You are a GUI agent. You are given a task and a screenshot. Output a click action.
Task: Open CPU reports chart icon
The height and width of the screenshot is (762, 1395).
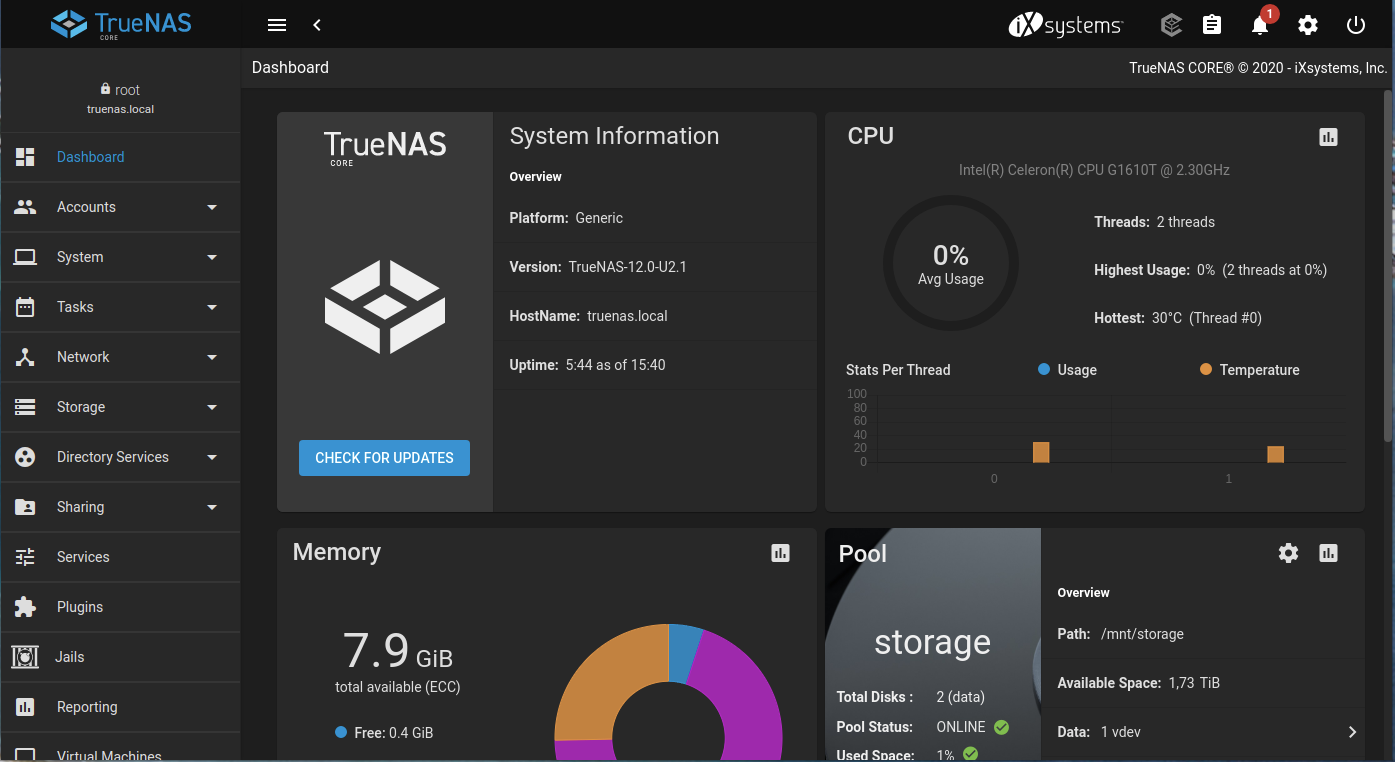point(1328,137)
